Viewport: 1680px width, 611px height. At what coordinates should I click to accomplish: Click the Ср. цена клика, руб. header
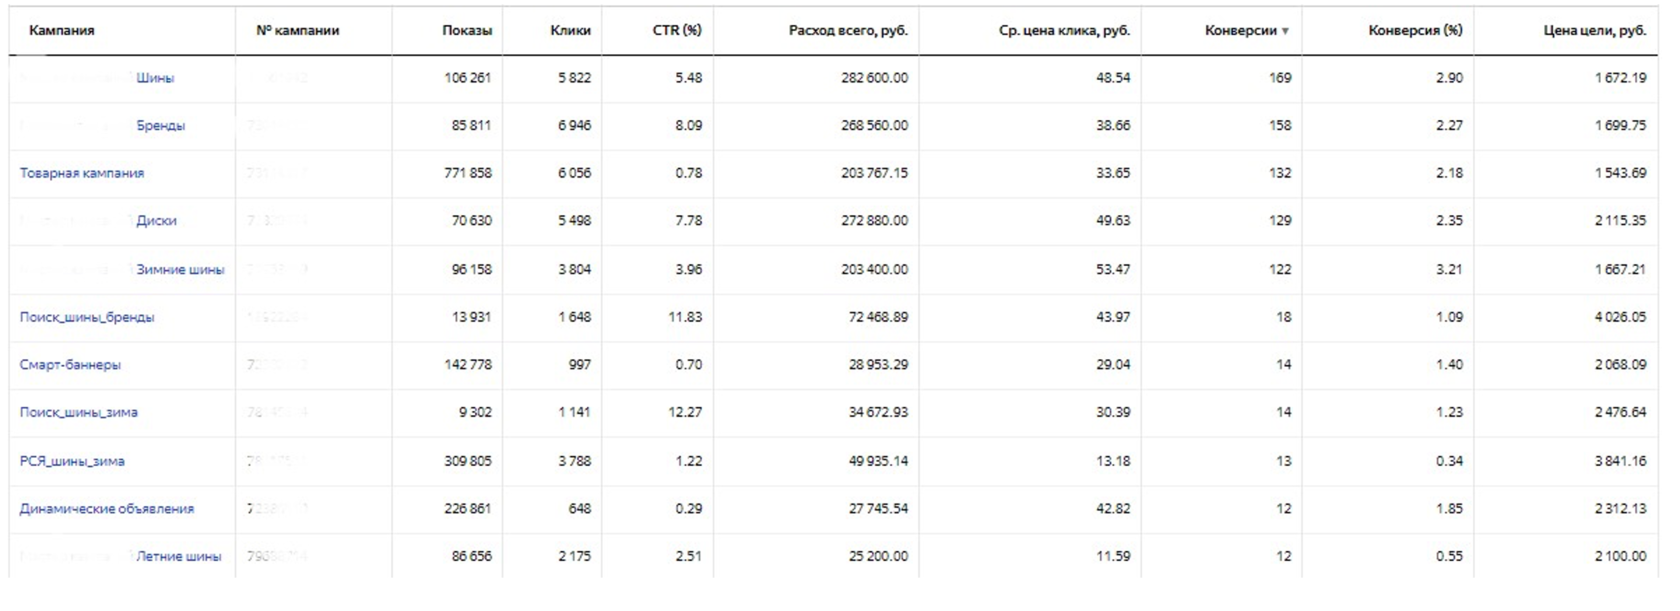(1064, 31)
